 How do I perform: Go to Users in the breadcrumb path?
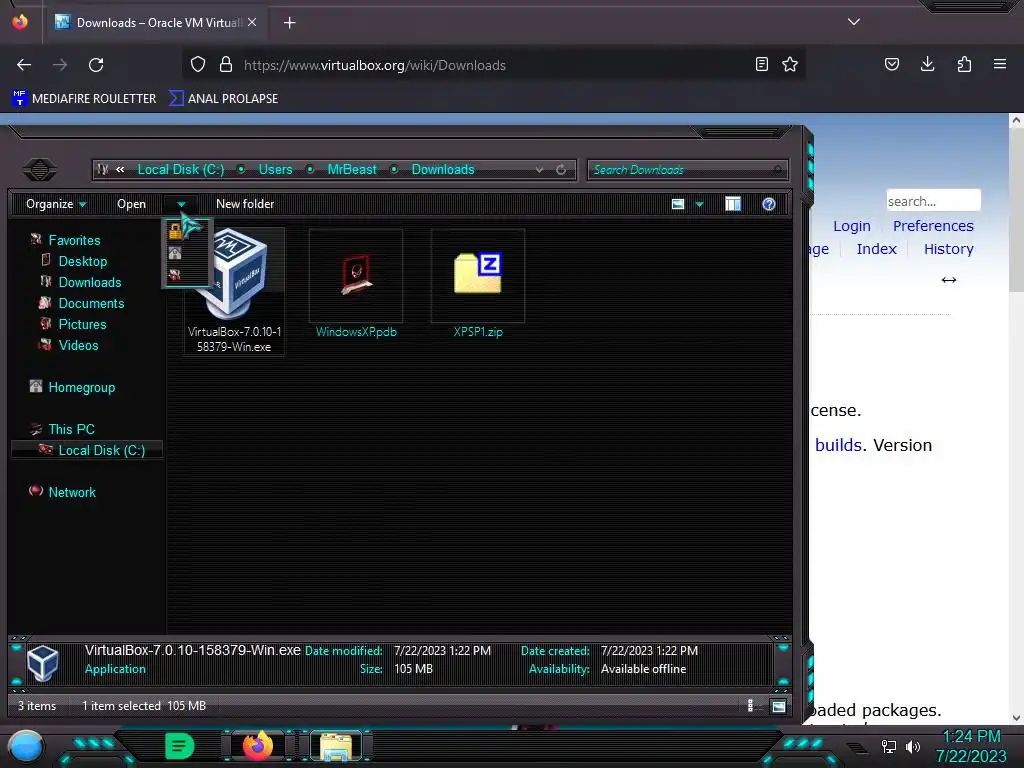(275, 170)
